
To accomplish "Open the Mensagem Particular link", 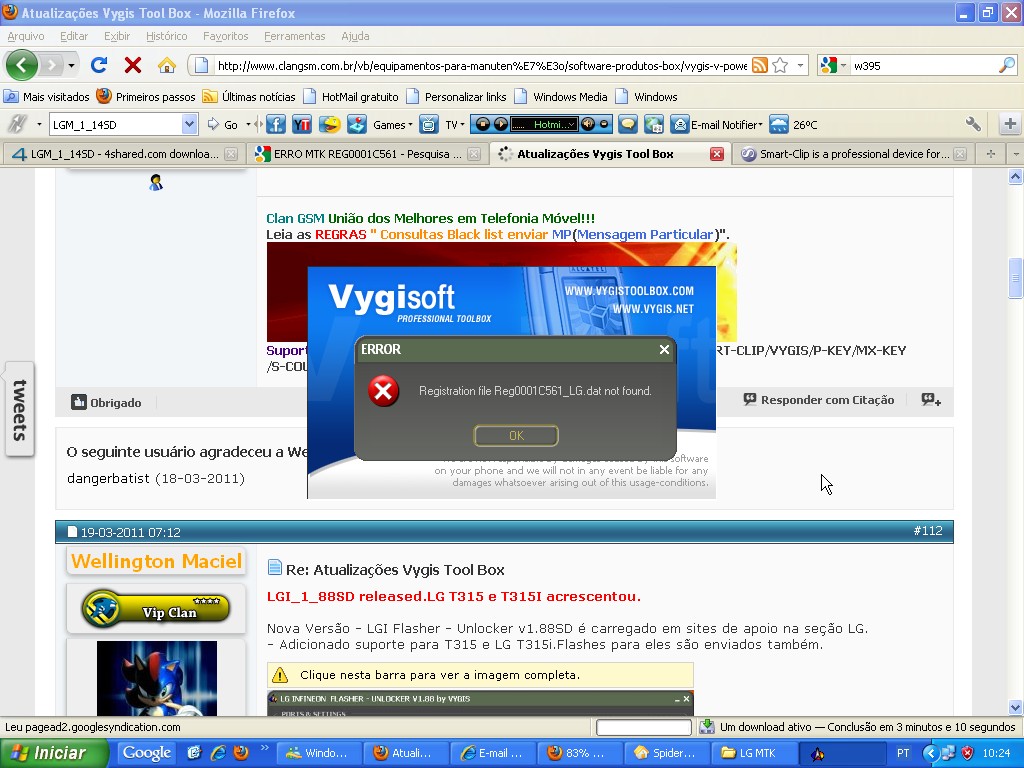I will (x=645, y=234).
